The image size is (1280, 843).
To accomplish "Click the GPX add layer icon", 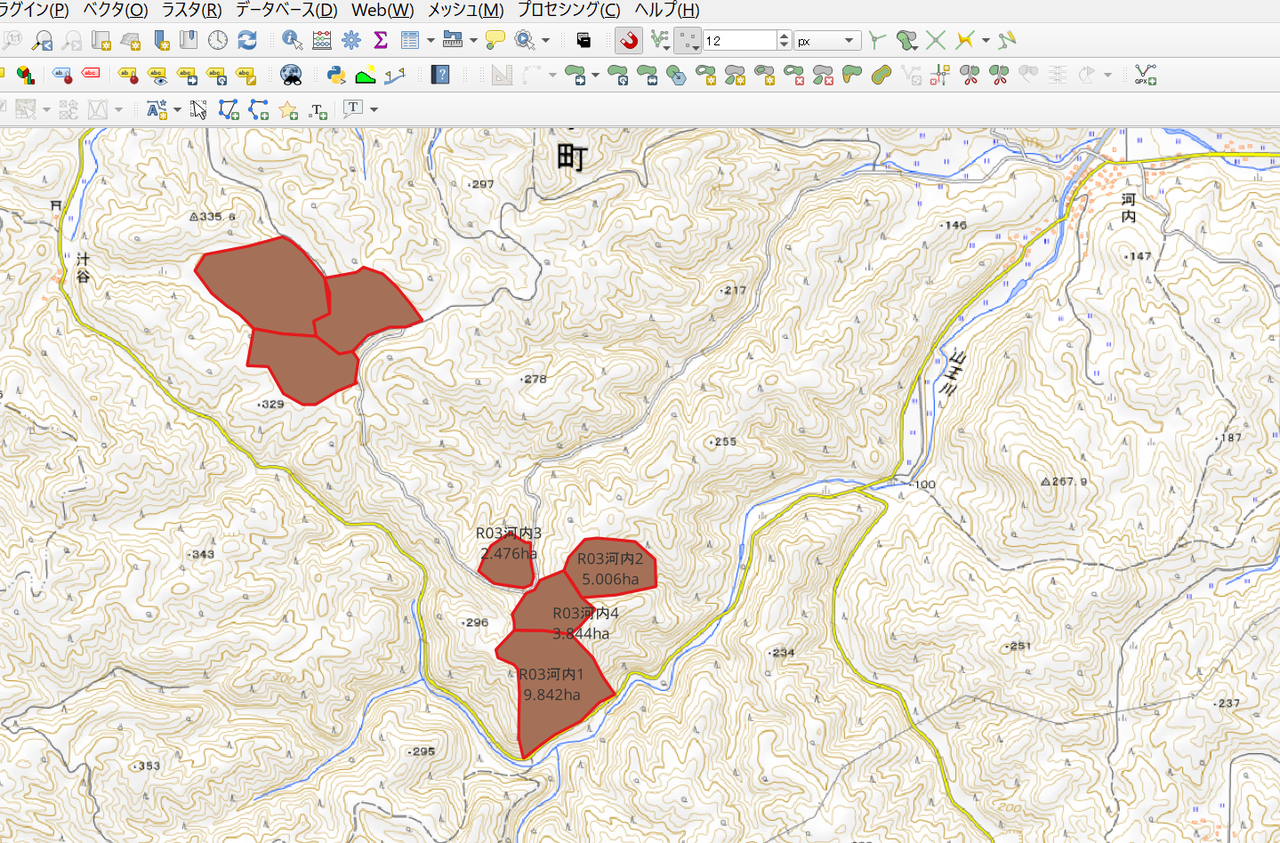I will coord(1146,74).
